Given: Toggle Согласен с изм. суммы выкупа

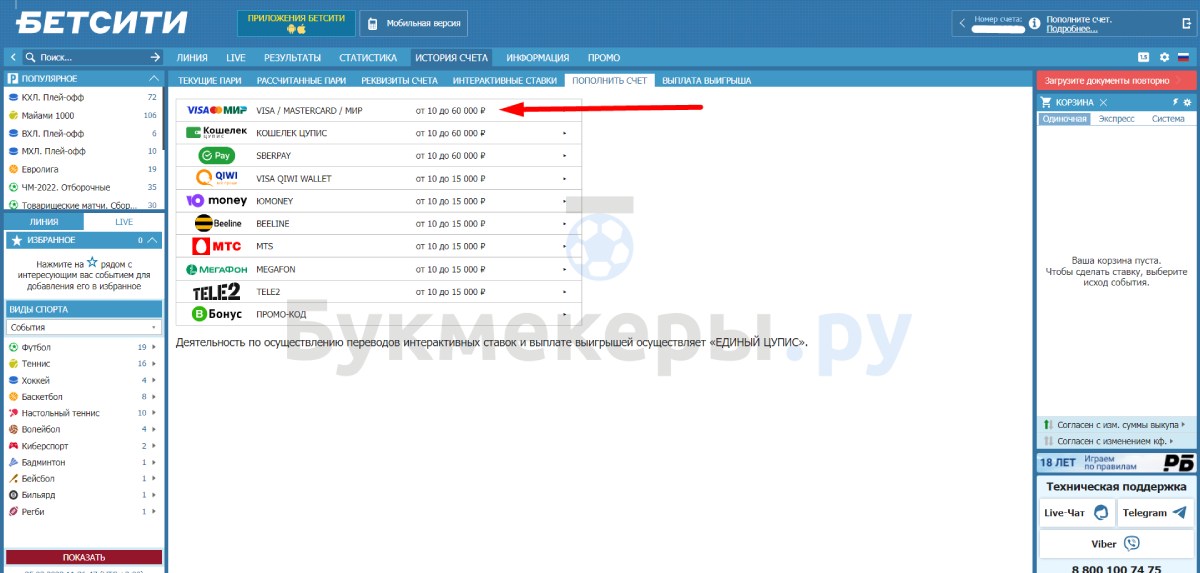Looking at the screenshot, I should pyautogui.click(x=1115, y=424).
